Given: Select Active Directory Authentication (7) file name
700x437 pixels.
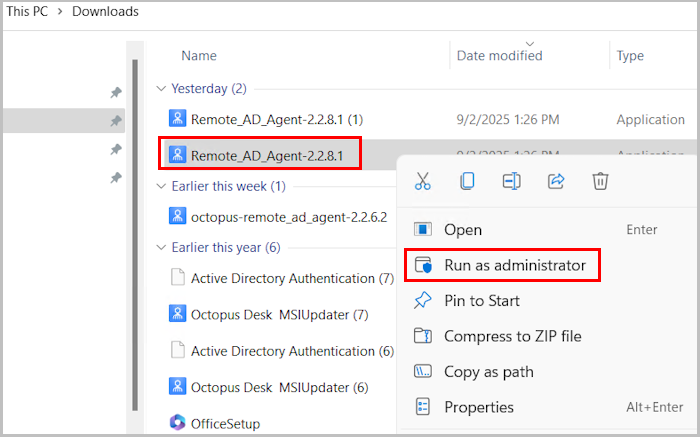Looking at the screenshot, I should pos(292,278).
